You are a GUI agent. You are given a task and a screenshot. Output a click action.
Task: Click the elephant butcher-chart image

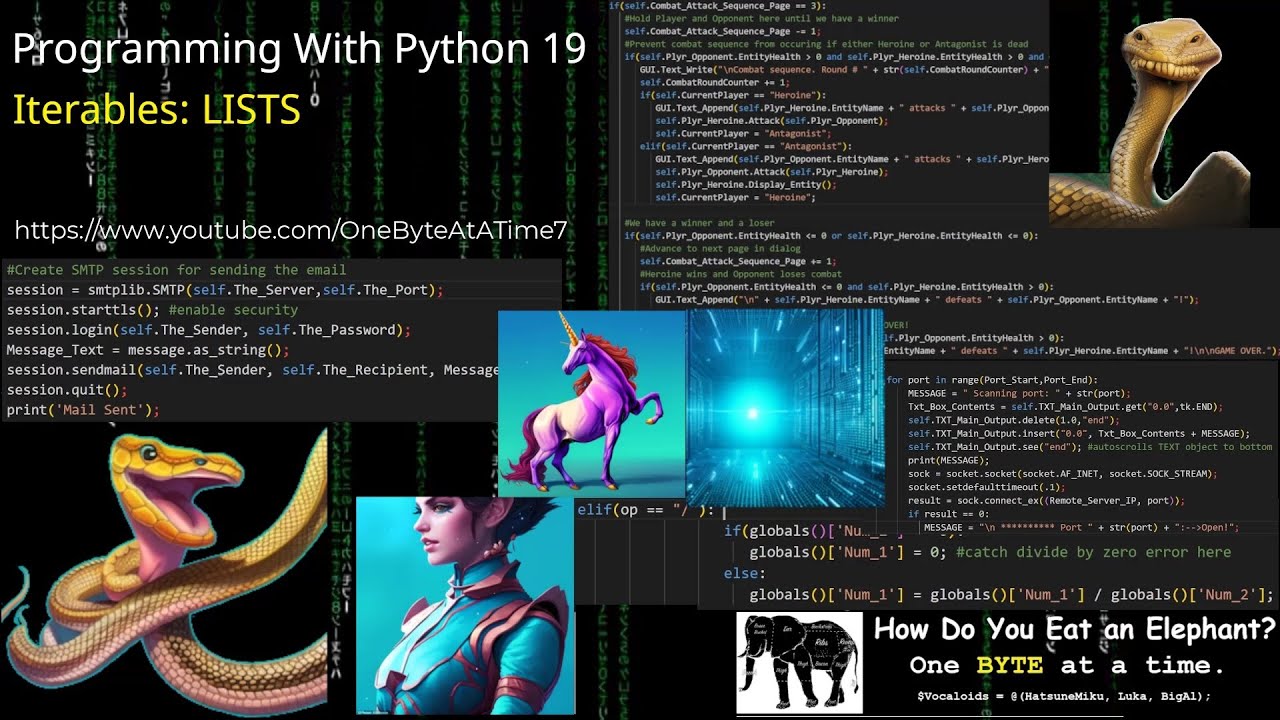[x=799, y=663]
